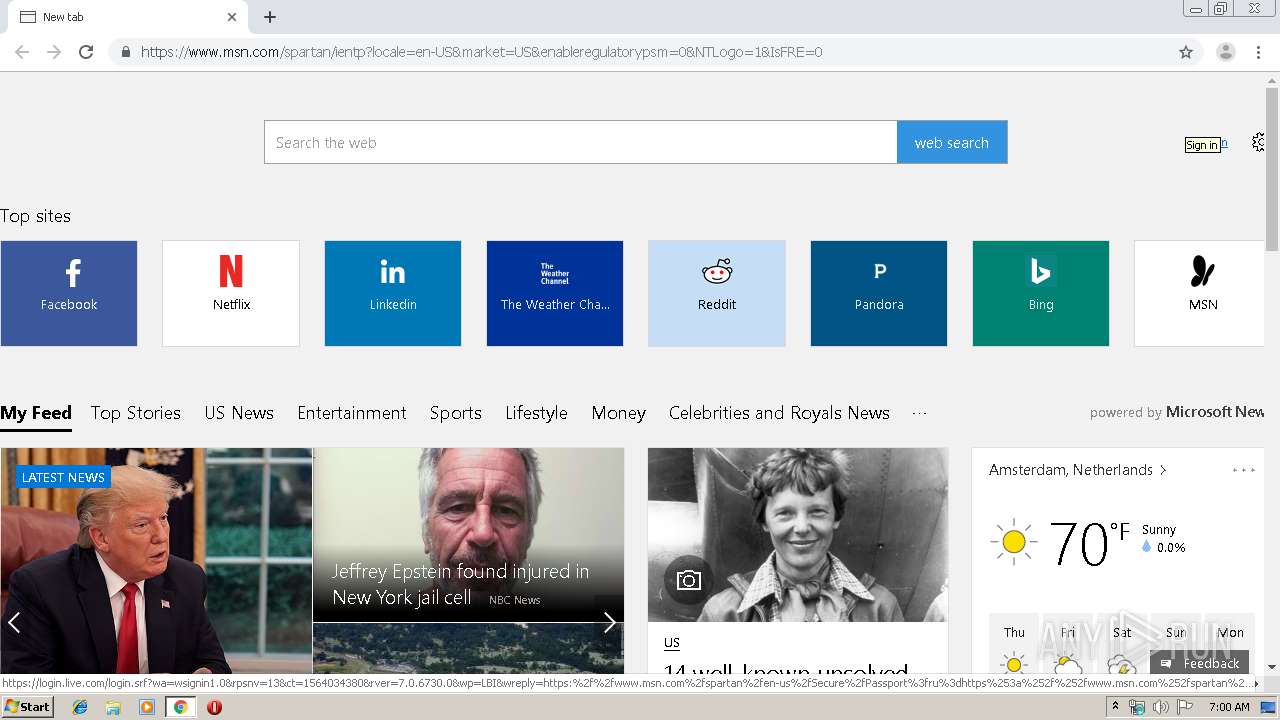This screenshot has width=1280, height=720.
Task: View site security lock information
Action: tap(125, 52)
